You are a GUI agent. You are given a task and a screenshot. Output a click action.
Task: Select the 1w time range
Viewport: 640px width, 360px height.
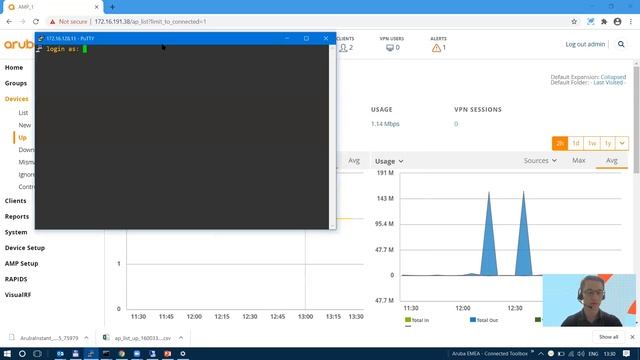591,143
